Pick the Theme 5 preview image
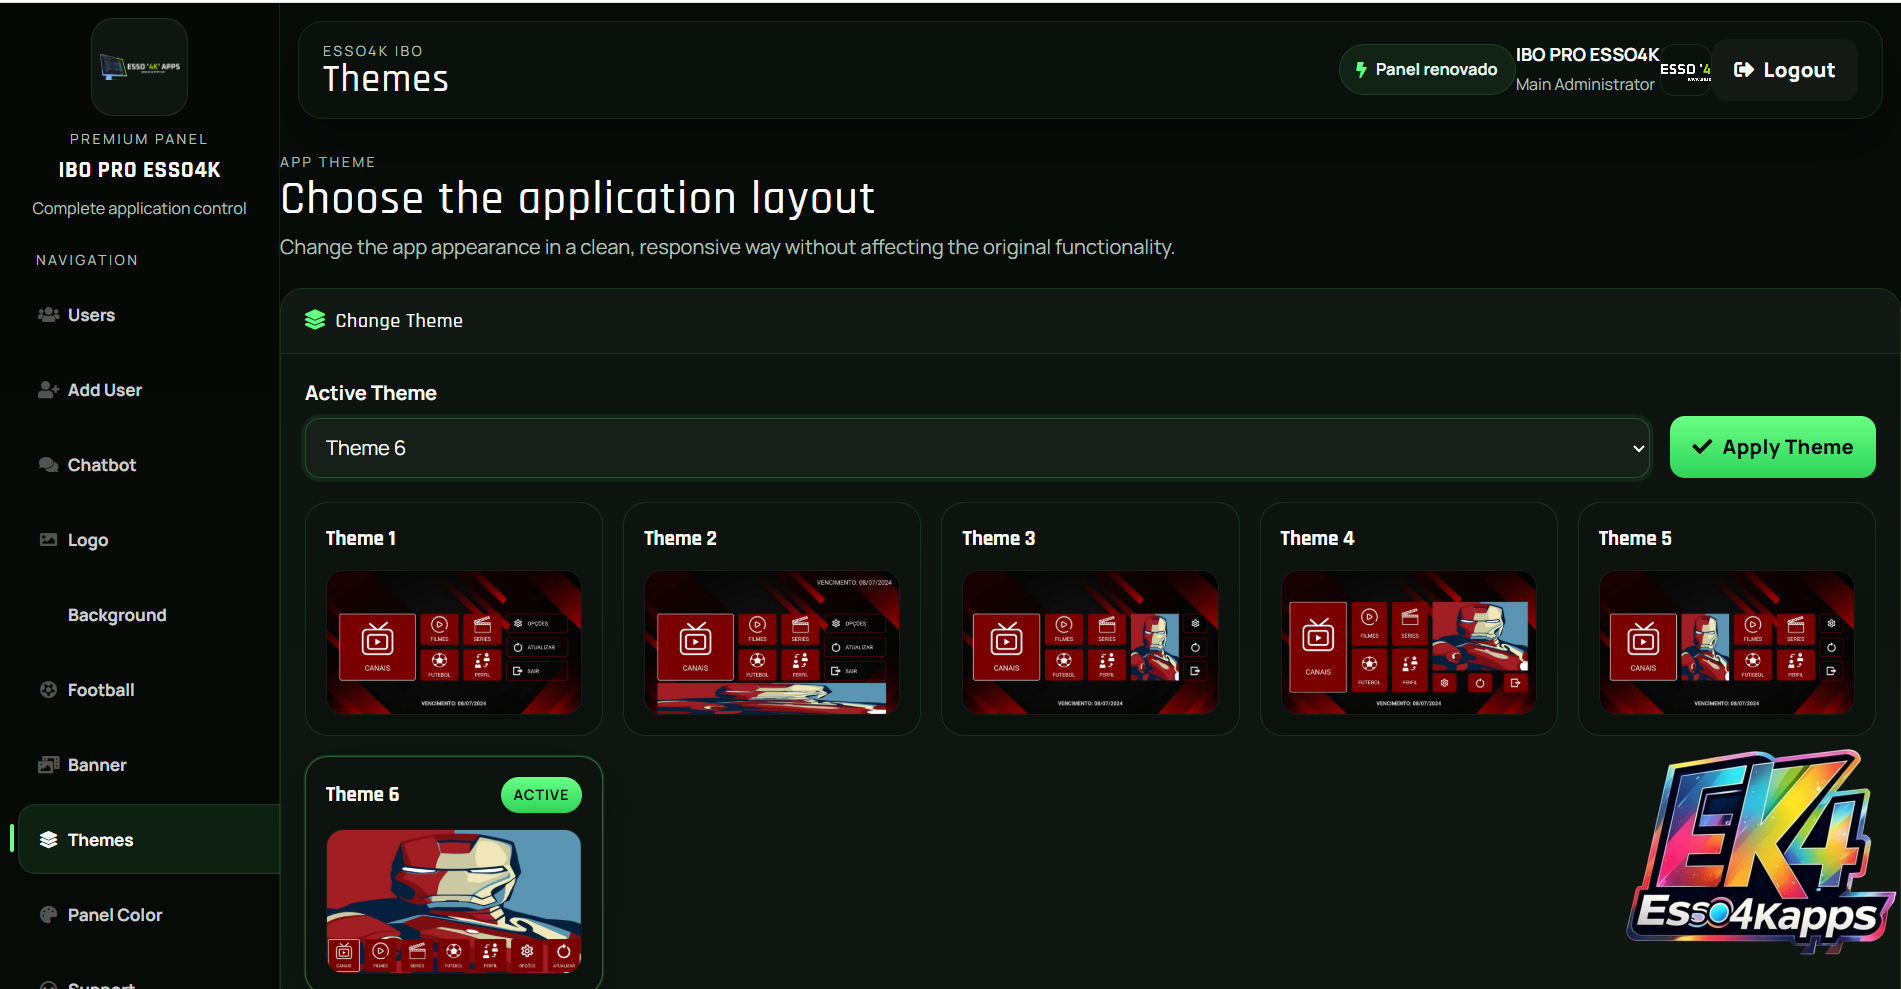This screenshot has height=989, width=1901. (x=1726, y=642)
